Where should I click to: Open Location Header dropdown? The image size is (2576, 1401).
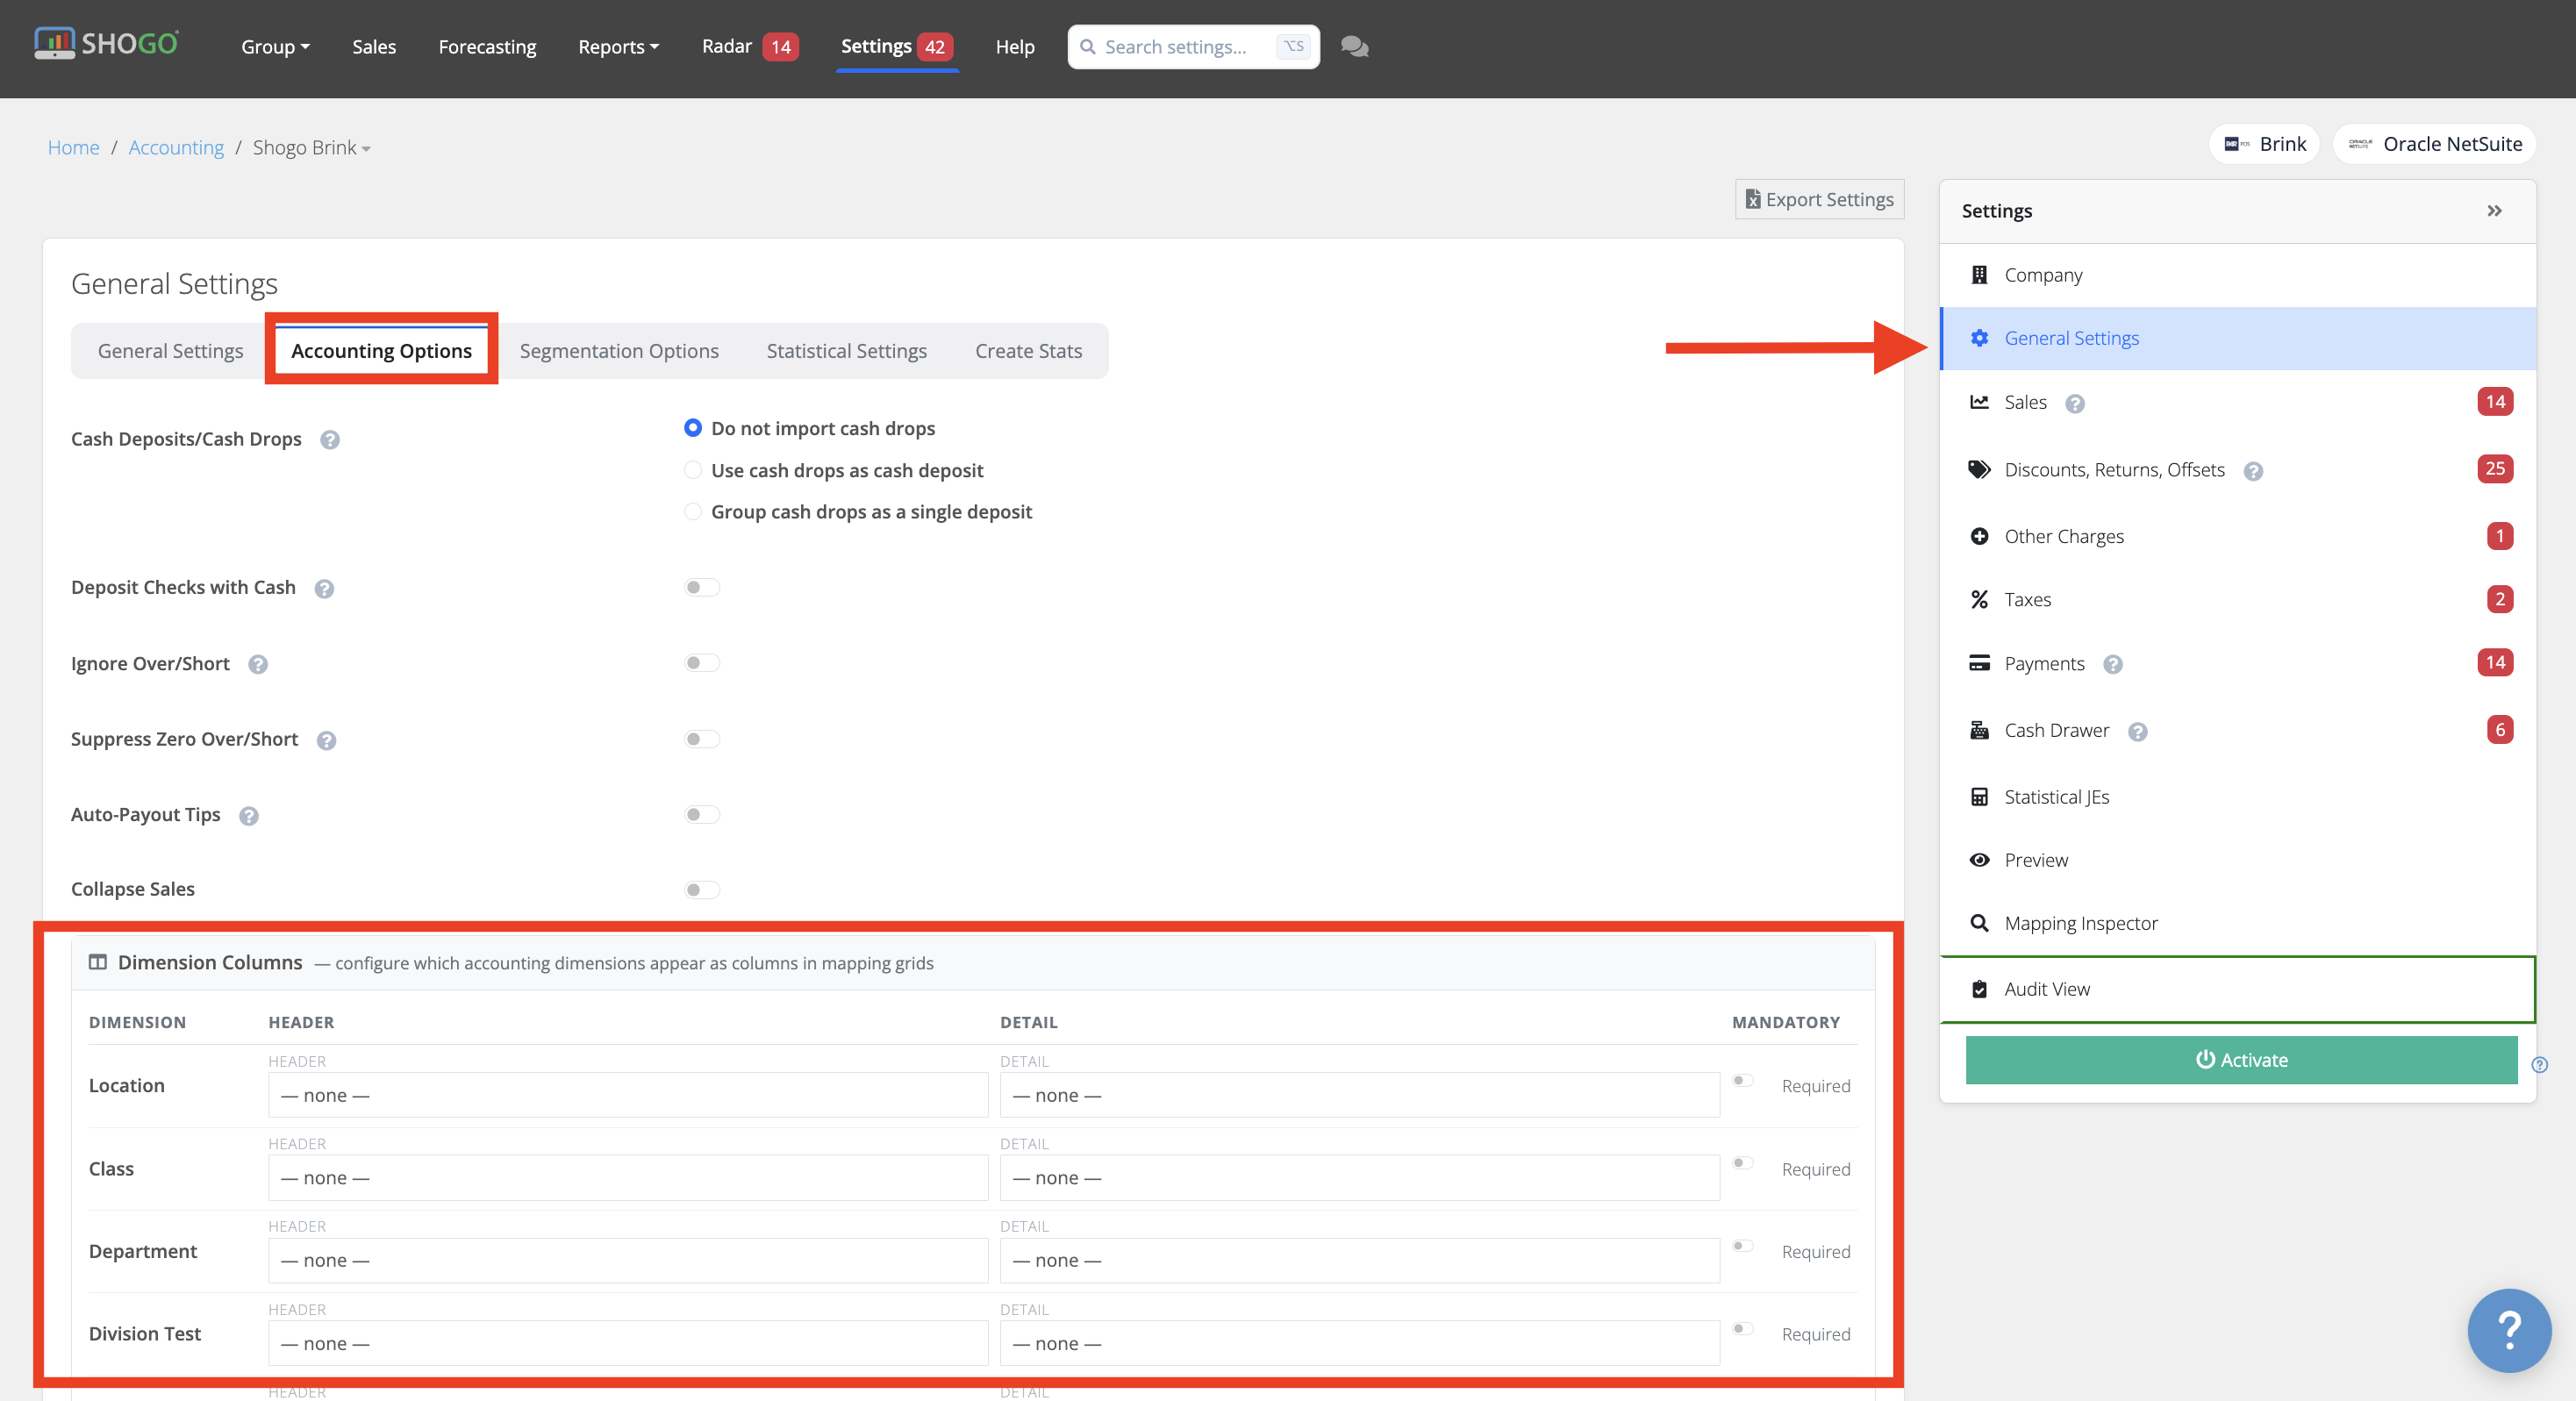pyautogui.click(x=628, y=1095)
